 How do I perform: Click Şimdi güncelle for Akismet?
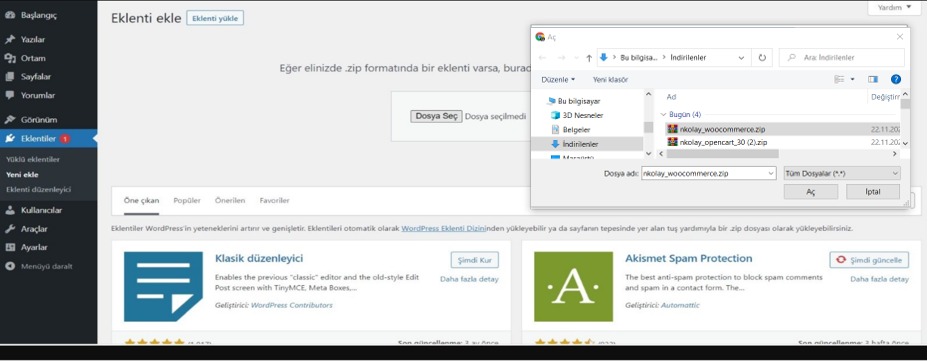[869, 260]
